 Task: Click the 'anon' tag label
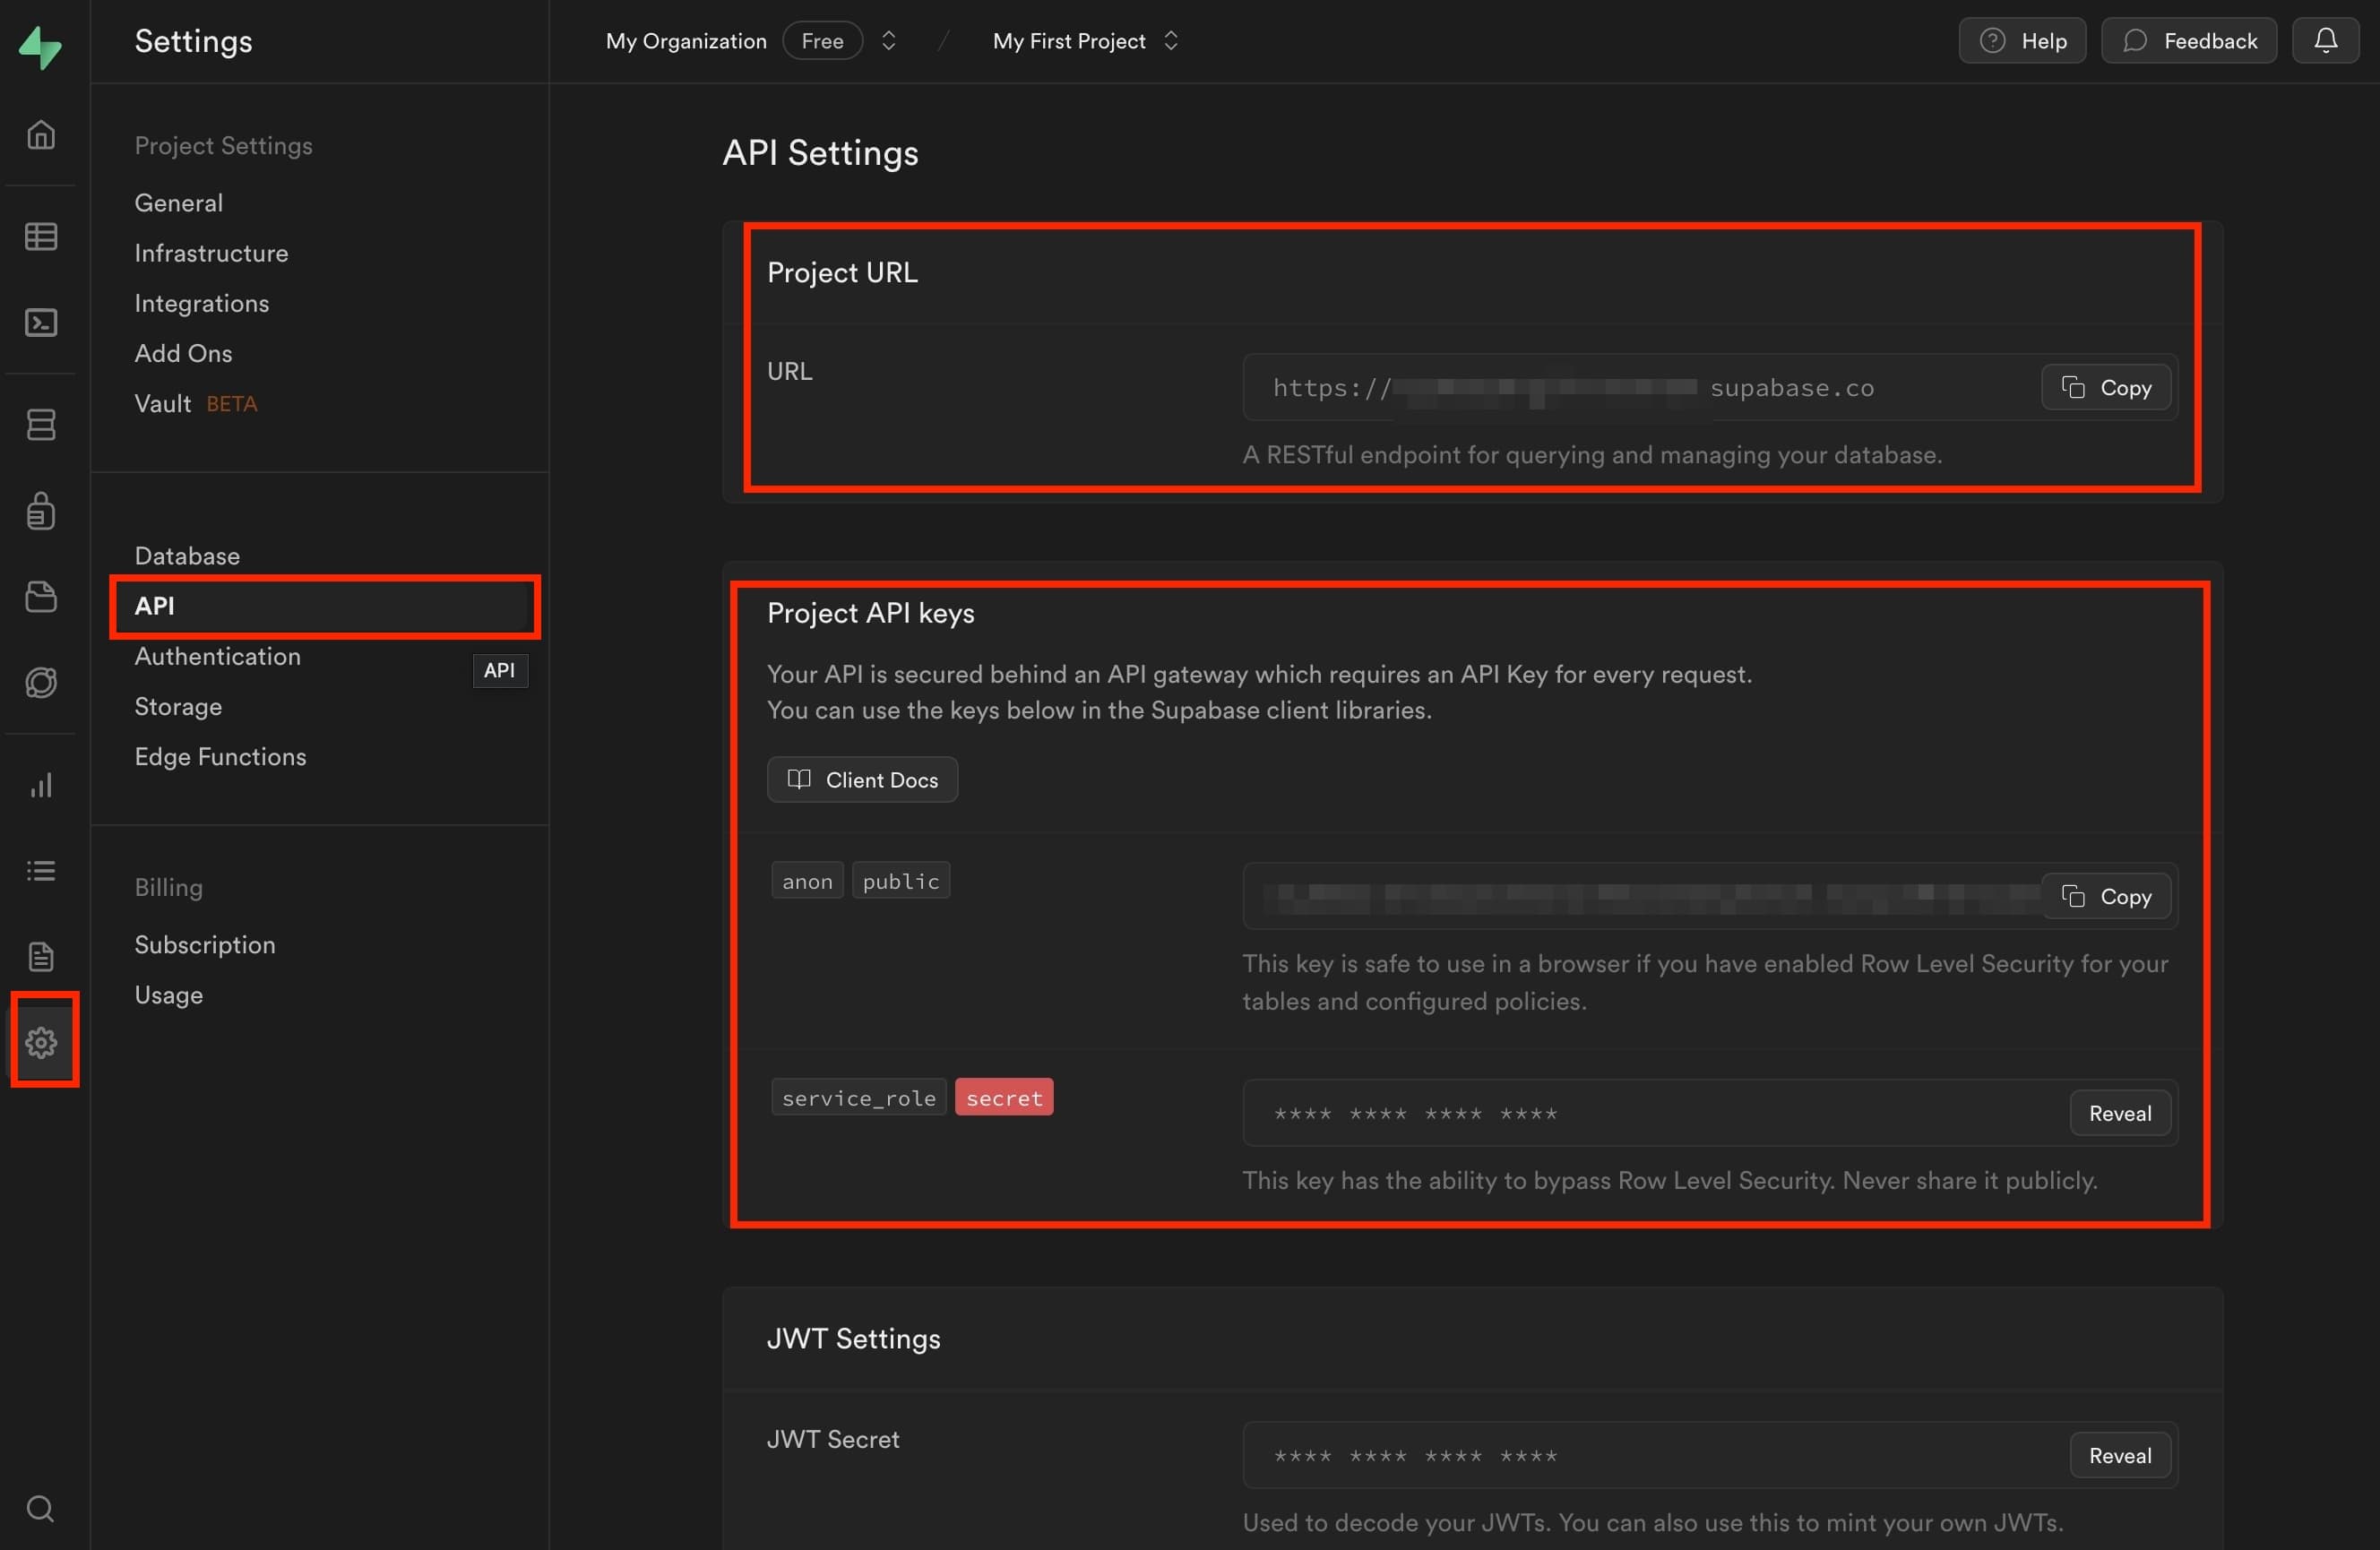tap(808, 882)
